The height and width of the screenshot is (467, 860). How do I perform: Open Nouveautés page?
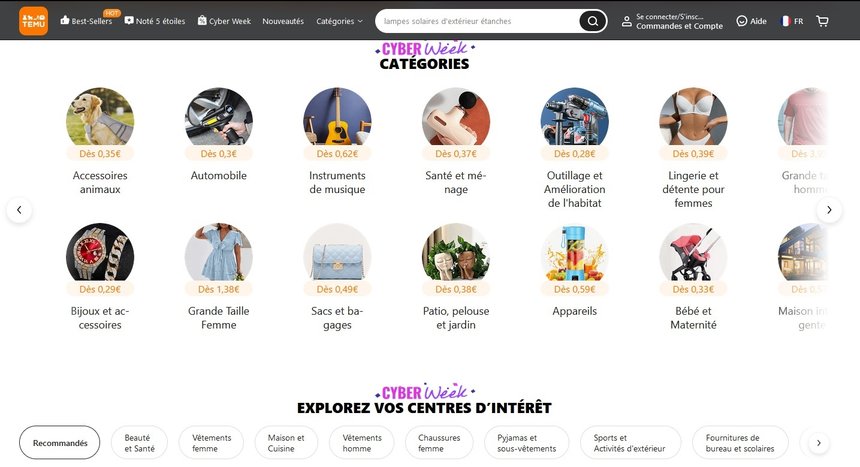(x=283, y=21)
